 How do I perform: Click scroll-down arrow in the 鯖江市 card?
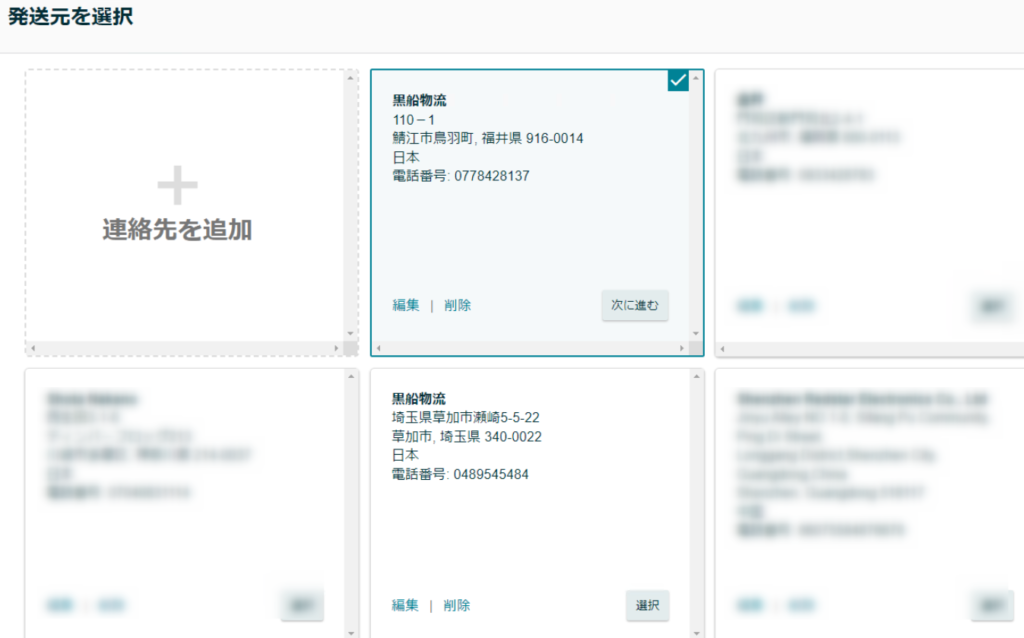(696, 334)
